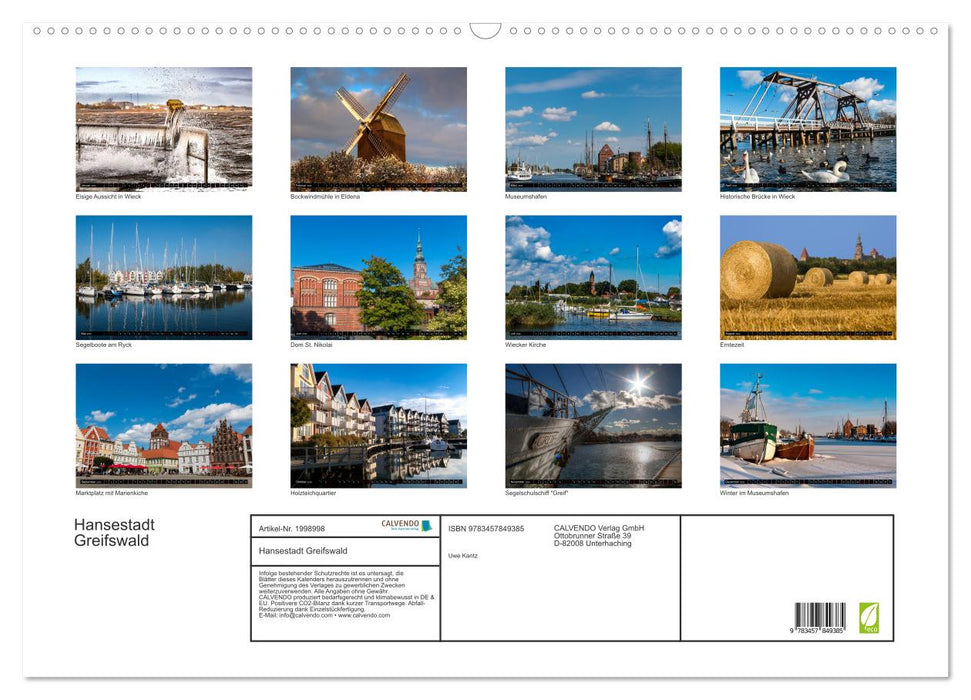Screen dimensions: 971x700
Task: Click the blue CALVENDO flag symbol
Action: click(x=427, y=524)
